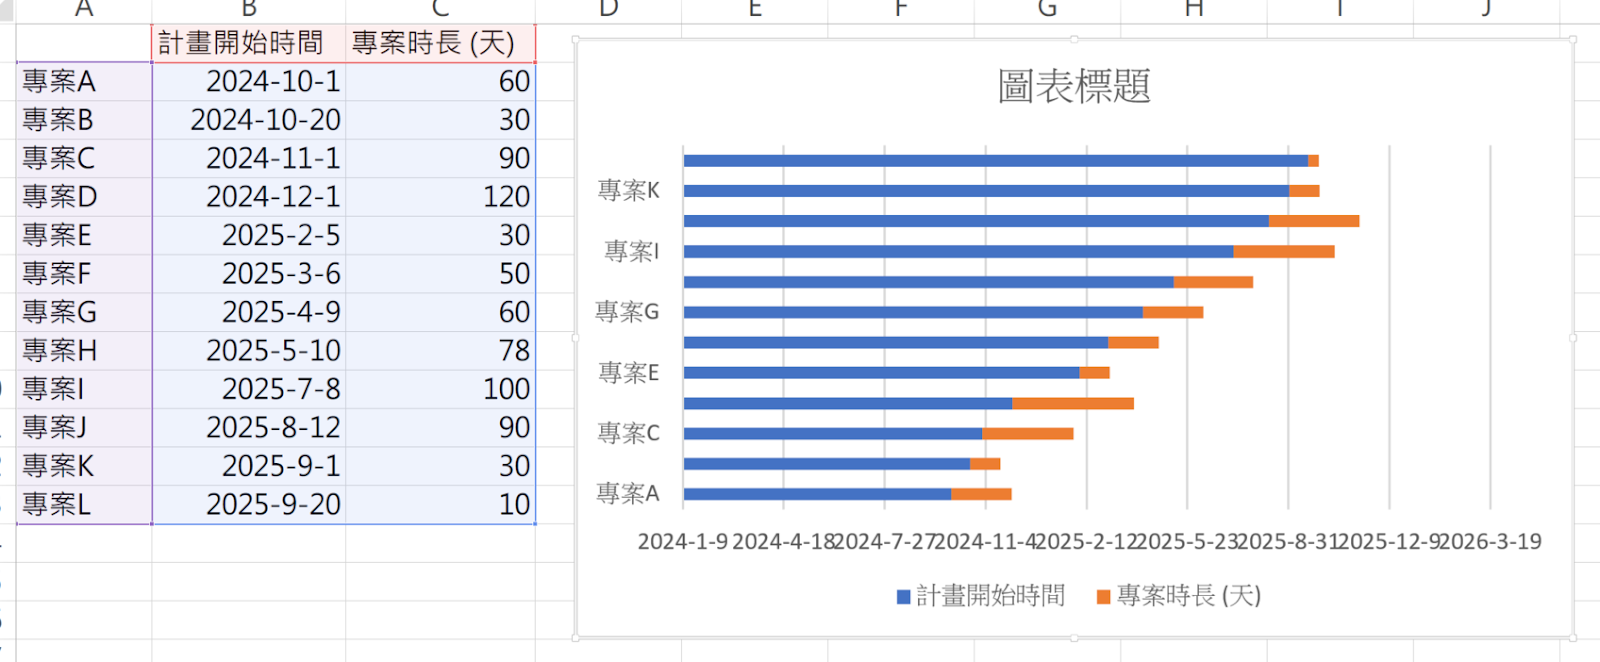1600x662 pixels.
Task: Select date cell 2024-10-1
Action: (x=249, y=81)
